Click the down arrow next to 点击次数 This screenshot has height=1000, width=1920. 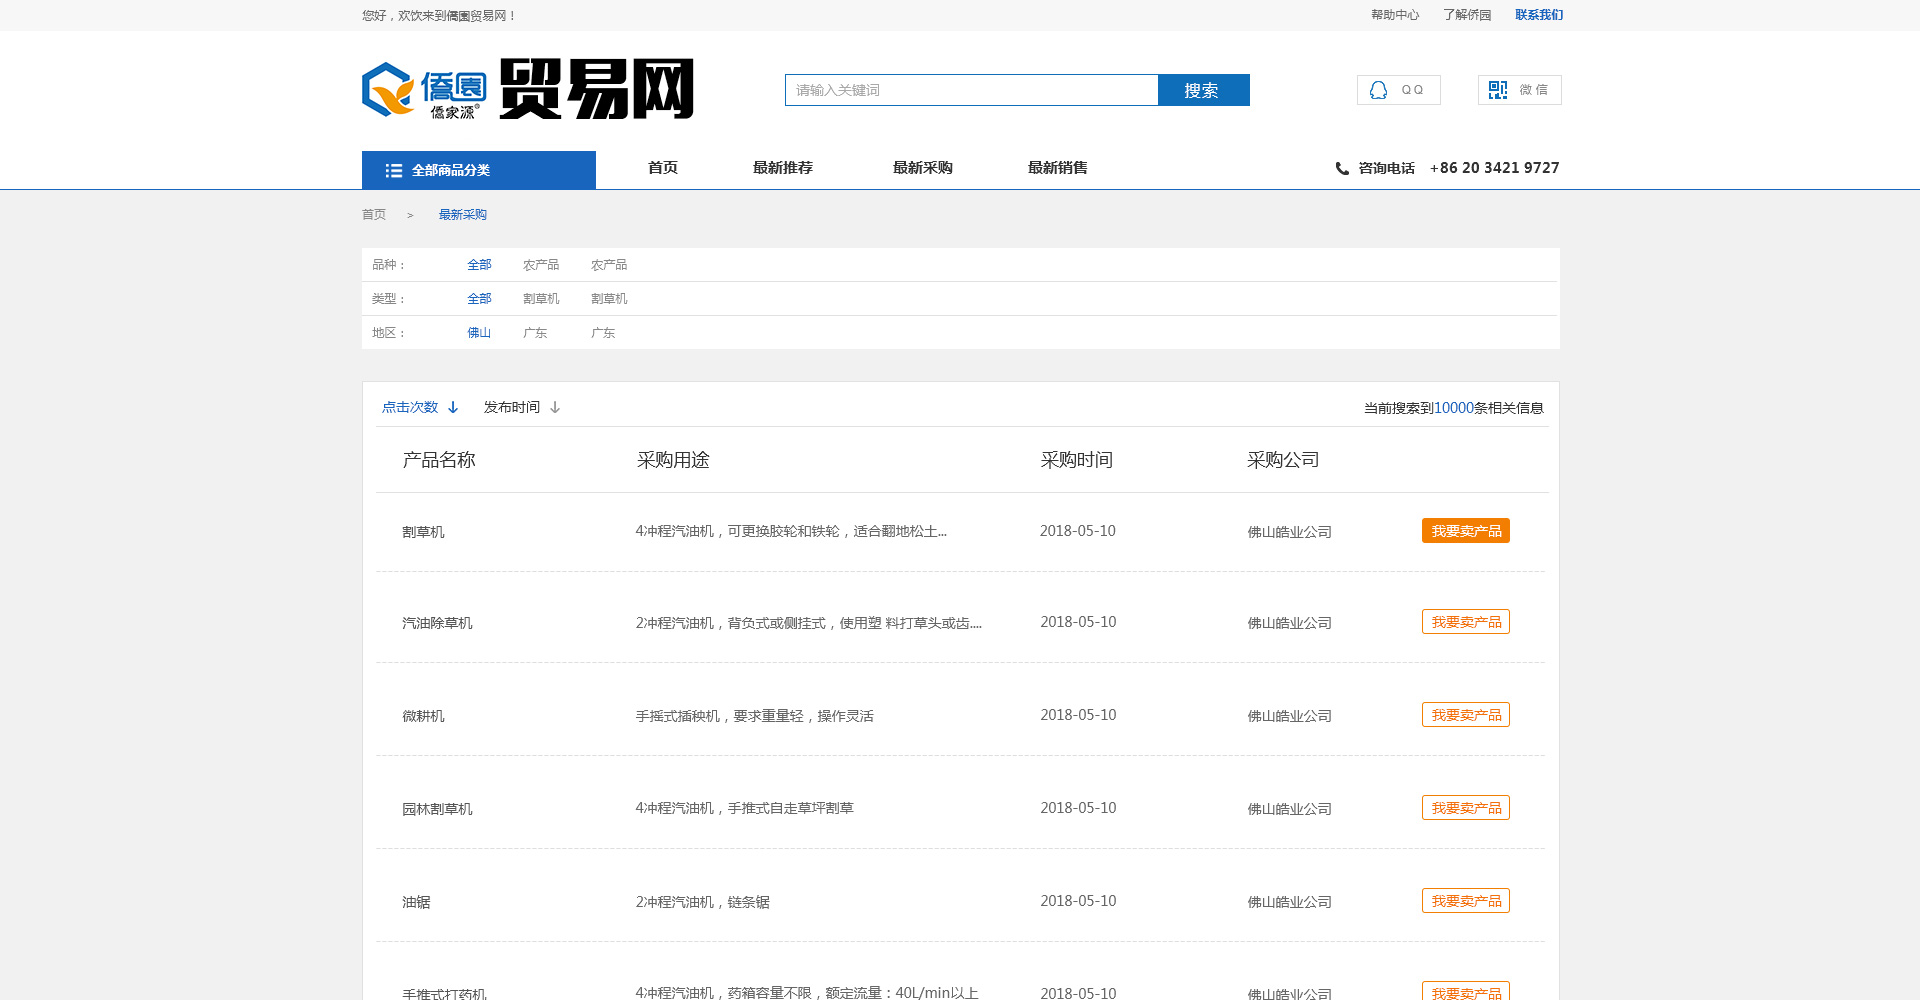coord(453,408)
